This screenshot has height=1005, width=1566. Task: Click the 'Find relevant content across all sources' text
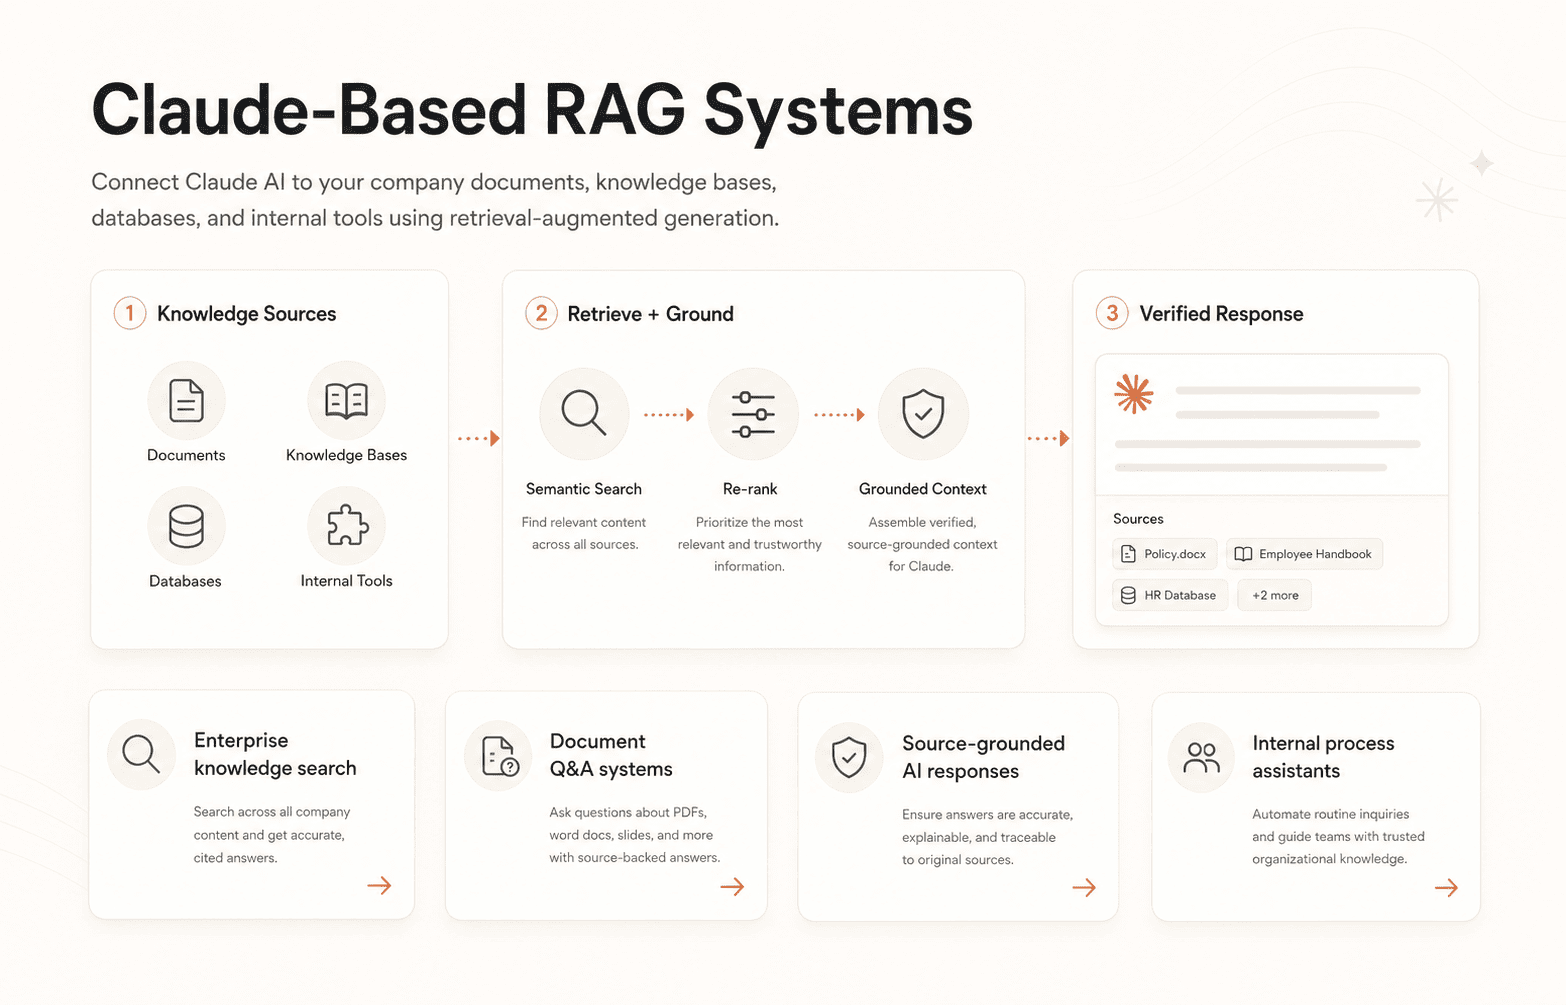(x=584, y=533)
